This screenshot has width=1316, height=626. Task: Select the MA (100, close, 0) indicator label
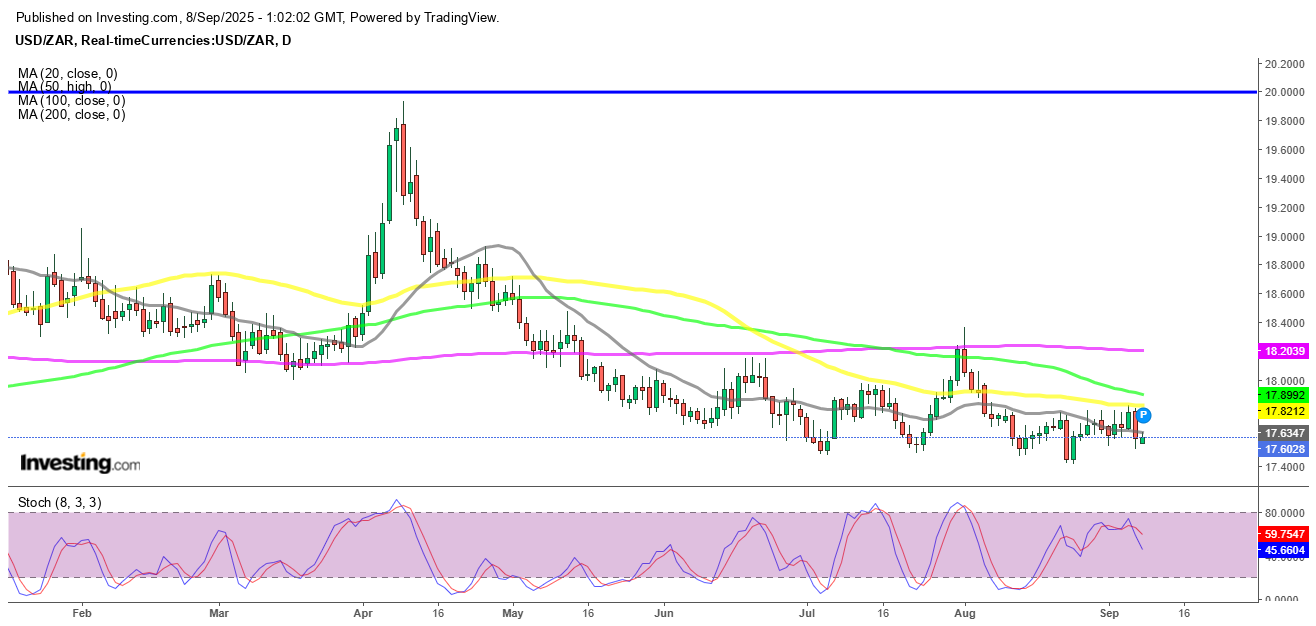point(71,101)
